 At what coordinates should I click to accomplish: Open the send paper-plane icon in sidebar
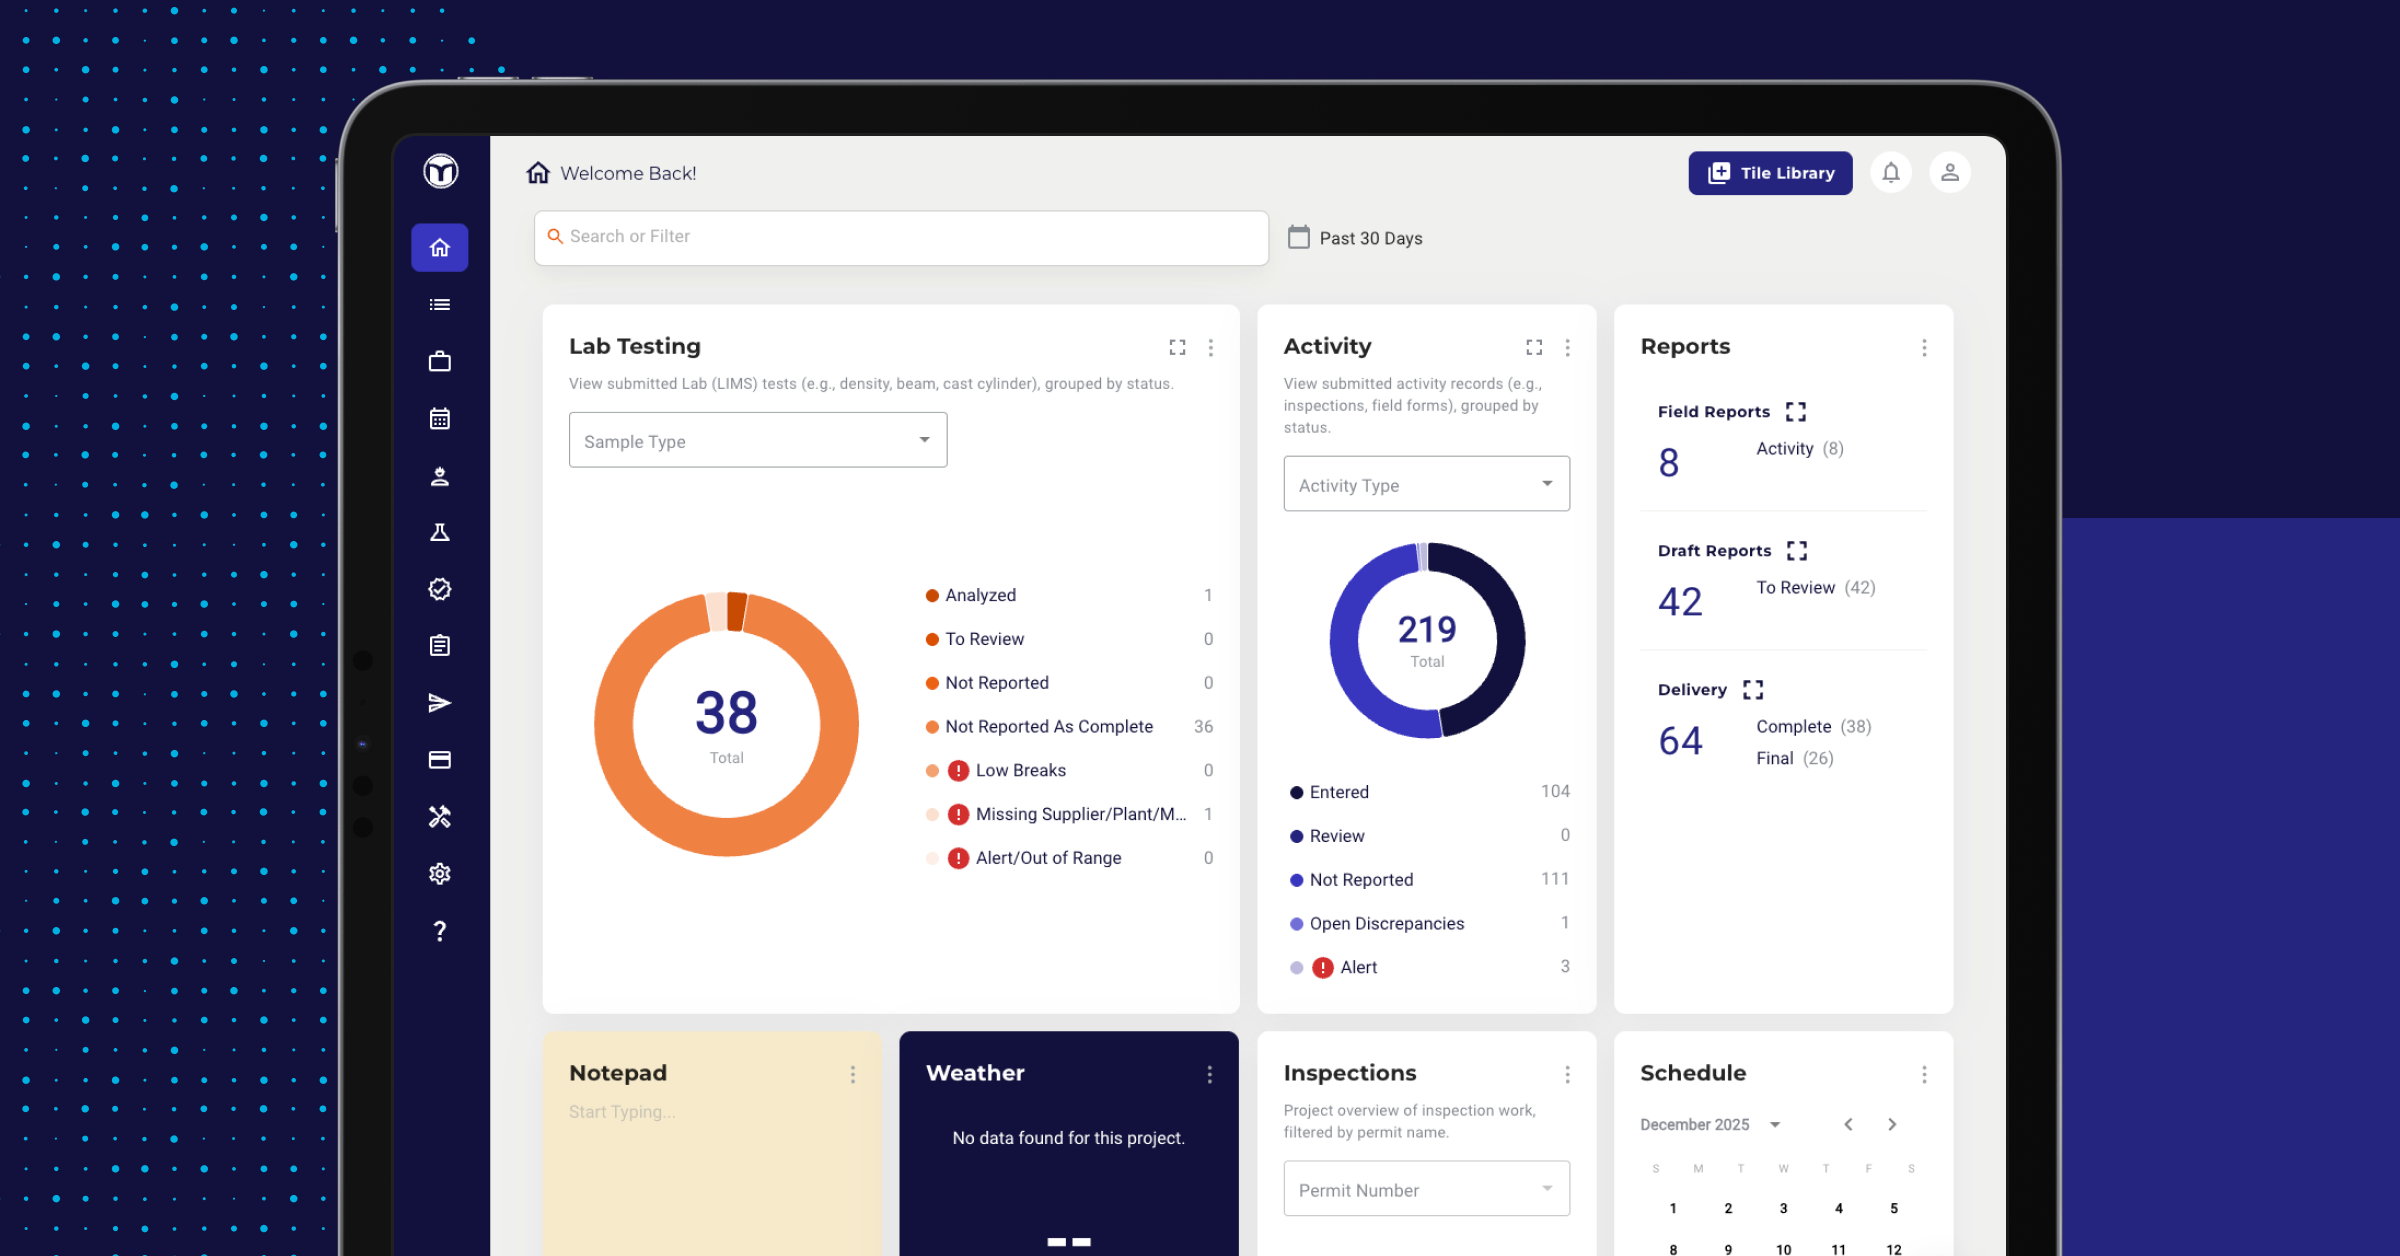pos(440,703)
